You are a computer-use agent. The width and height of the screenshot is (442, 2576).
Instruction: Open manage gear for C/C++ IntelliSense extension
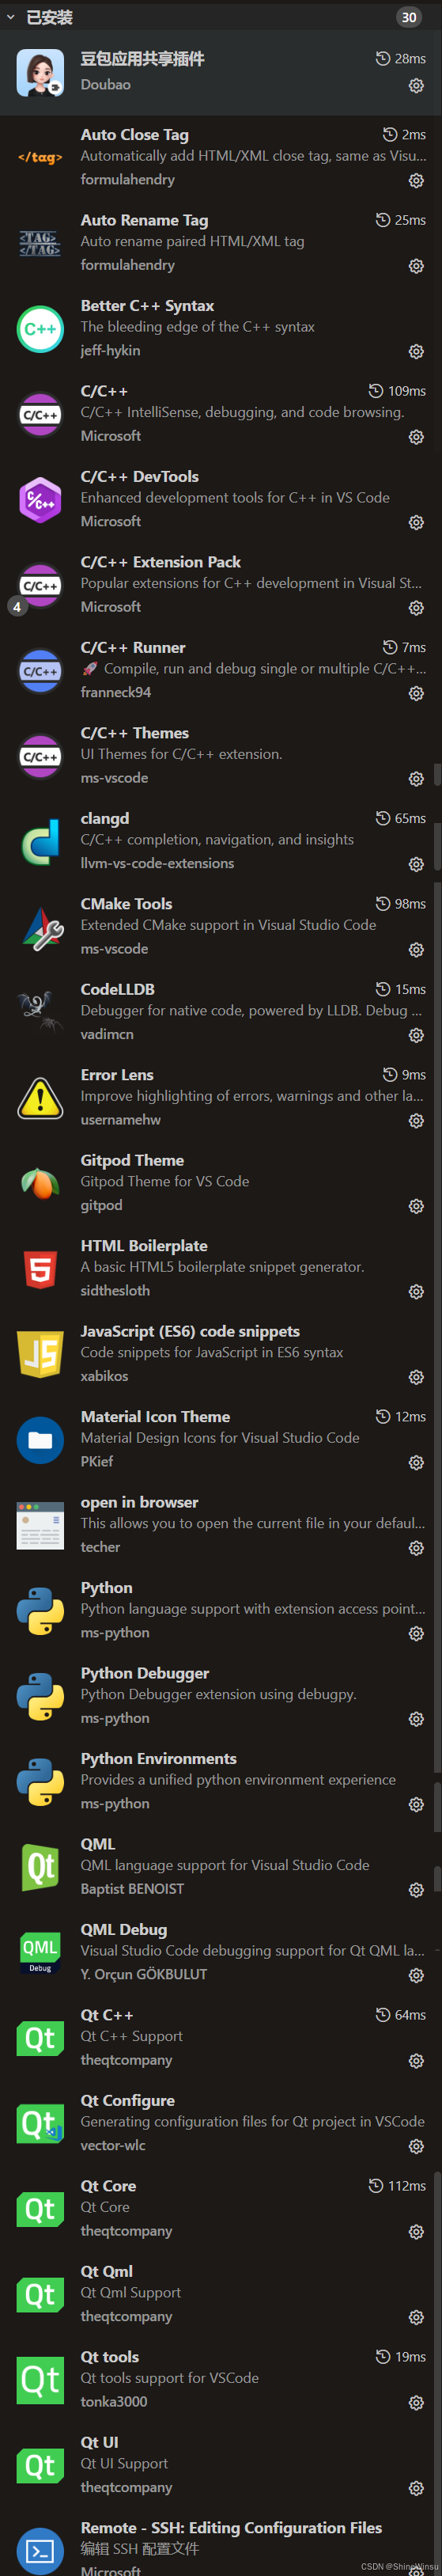(416, 437)
